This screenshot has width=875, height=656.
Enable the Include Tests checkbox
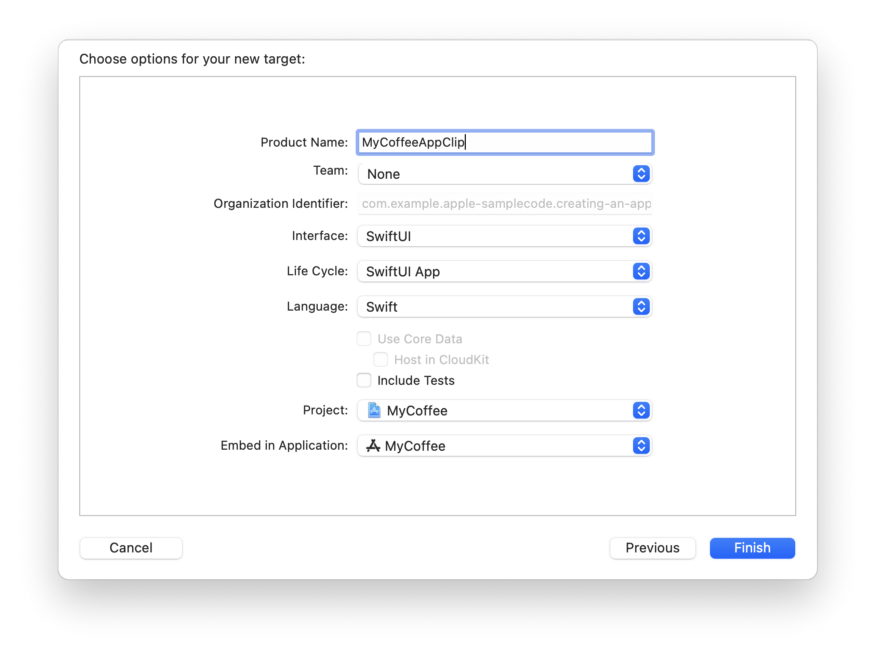point(364,380)
